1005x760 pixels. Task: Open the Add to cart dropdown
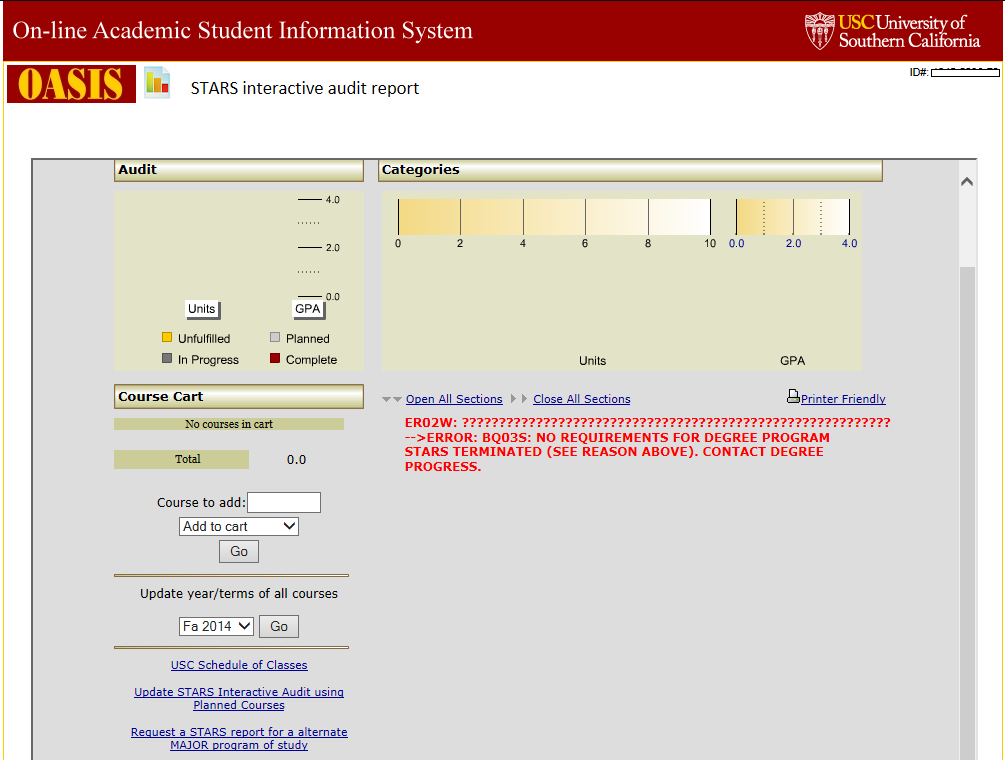[x=238, y=527]
